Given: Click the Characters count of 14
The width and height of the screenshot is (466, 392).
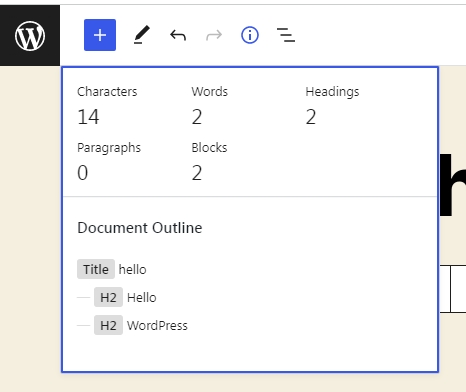Looking at the screenshot, I should coord(88,117).
